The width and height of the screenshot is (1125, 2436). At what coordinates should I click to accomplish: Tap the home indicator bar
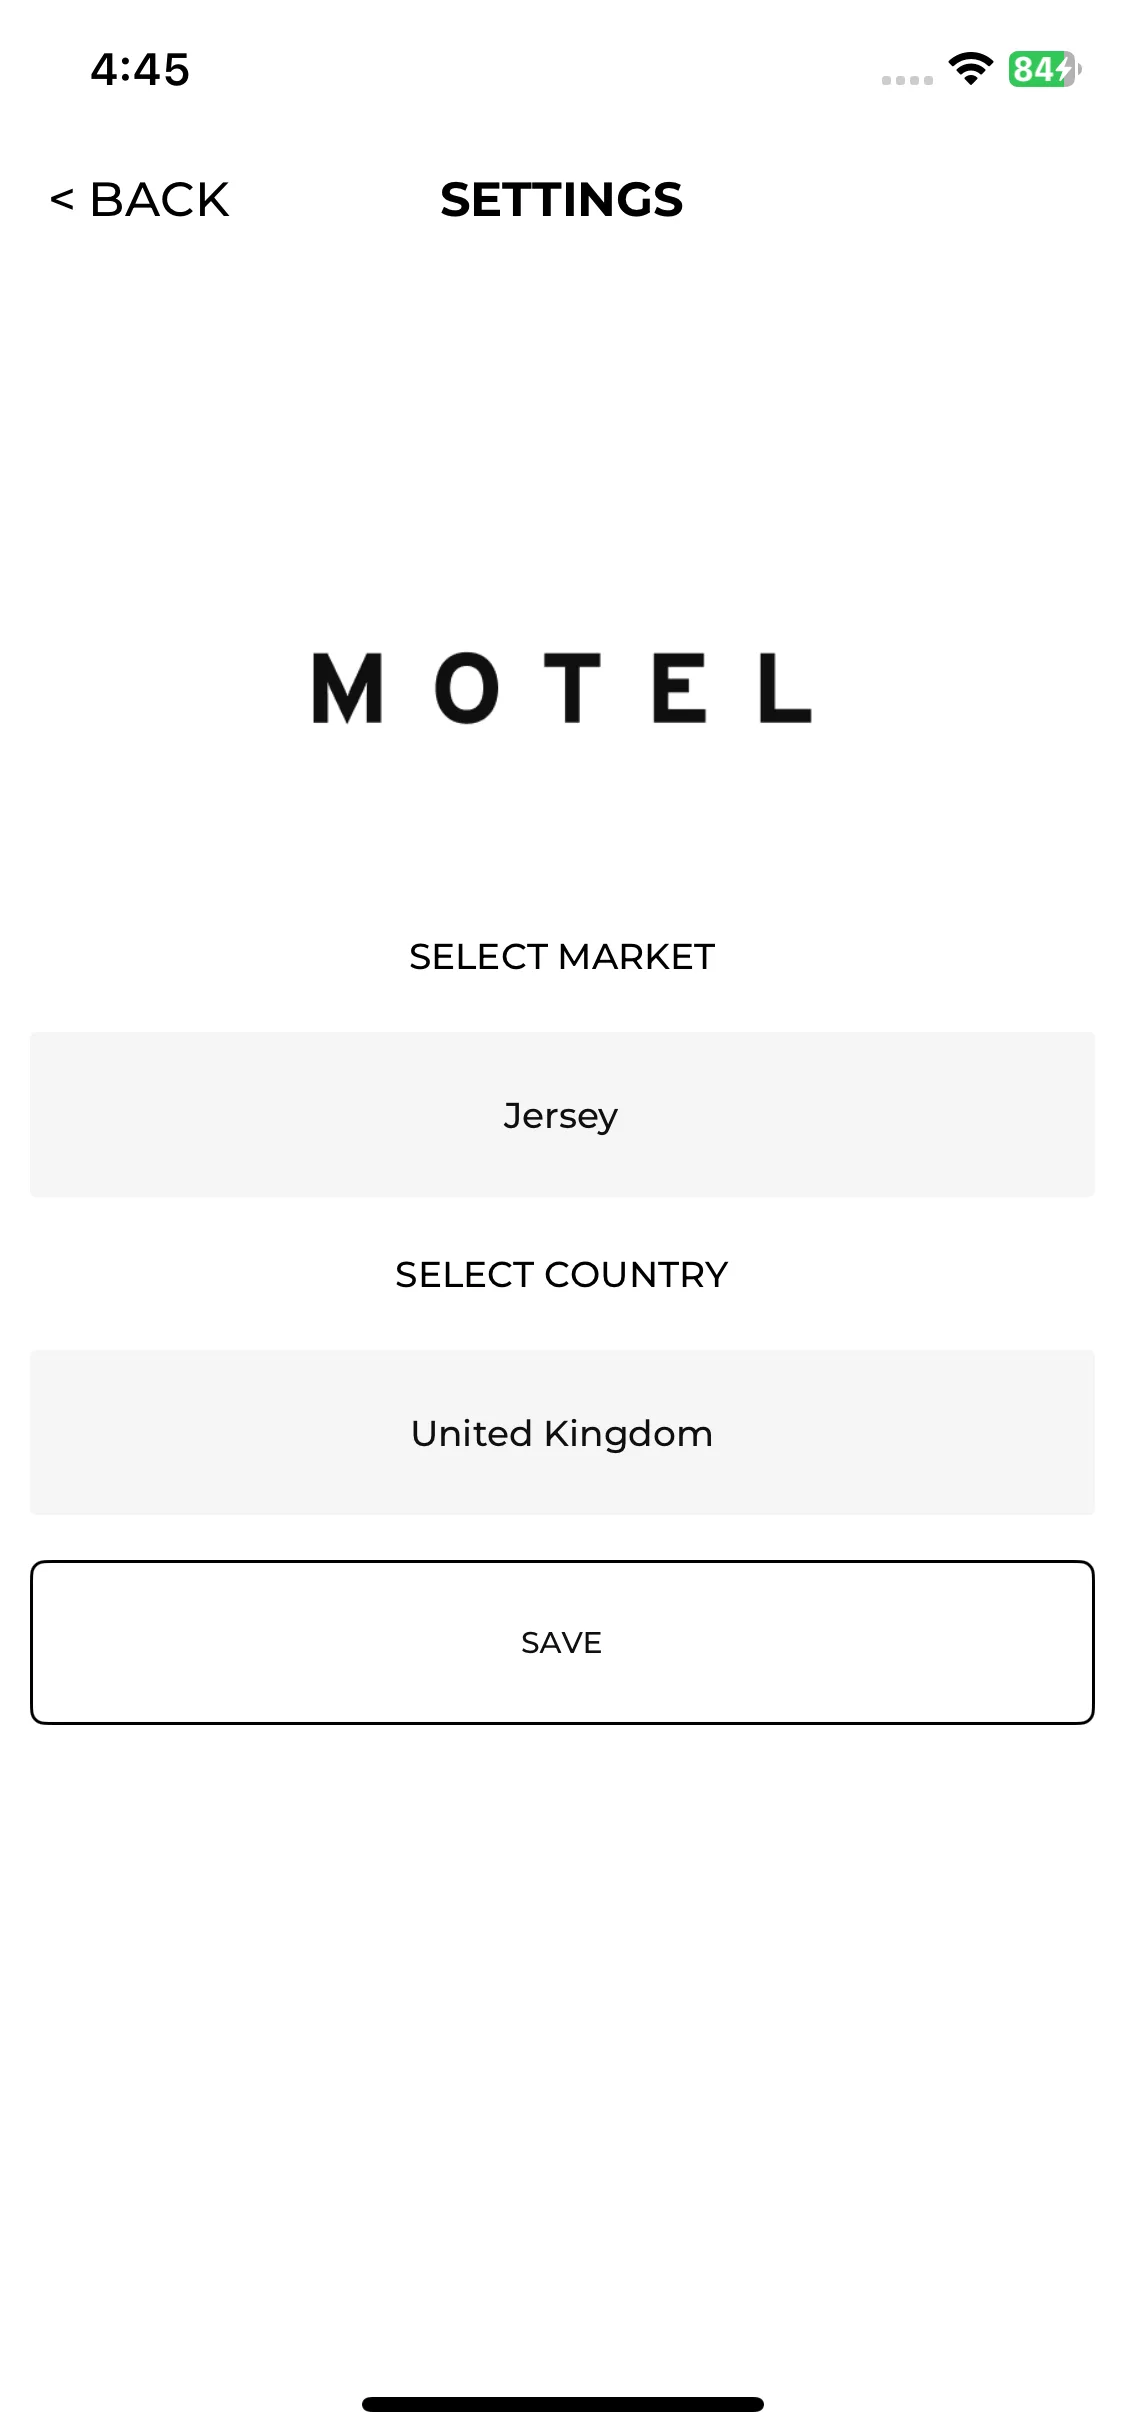[562, 2404]
